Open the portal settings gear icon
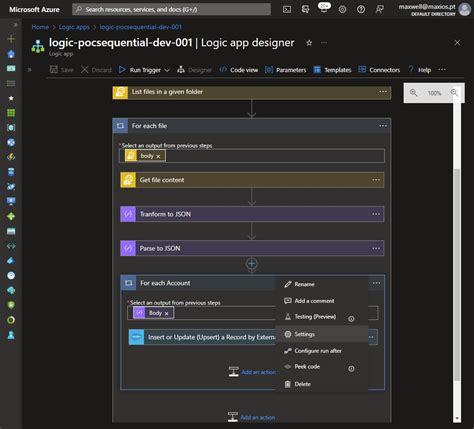 tap(342, 9)
